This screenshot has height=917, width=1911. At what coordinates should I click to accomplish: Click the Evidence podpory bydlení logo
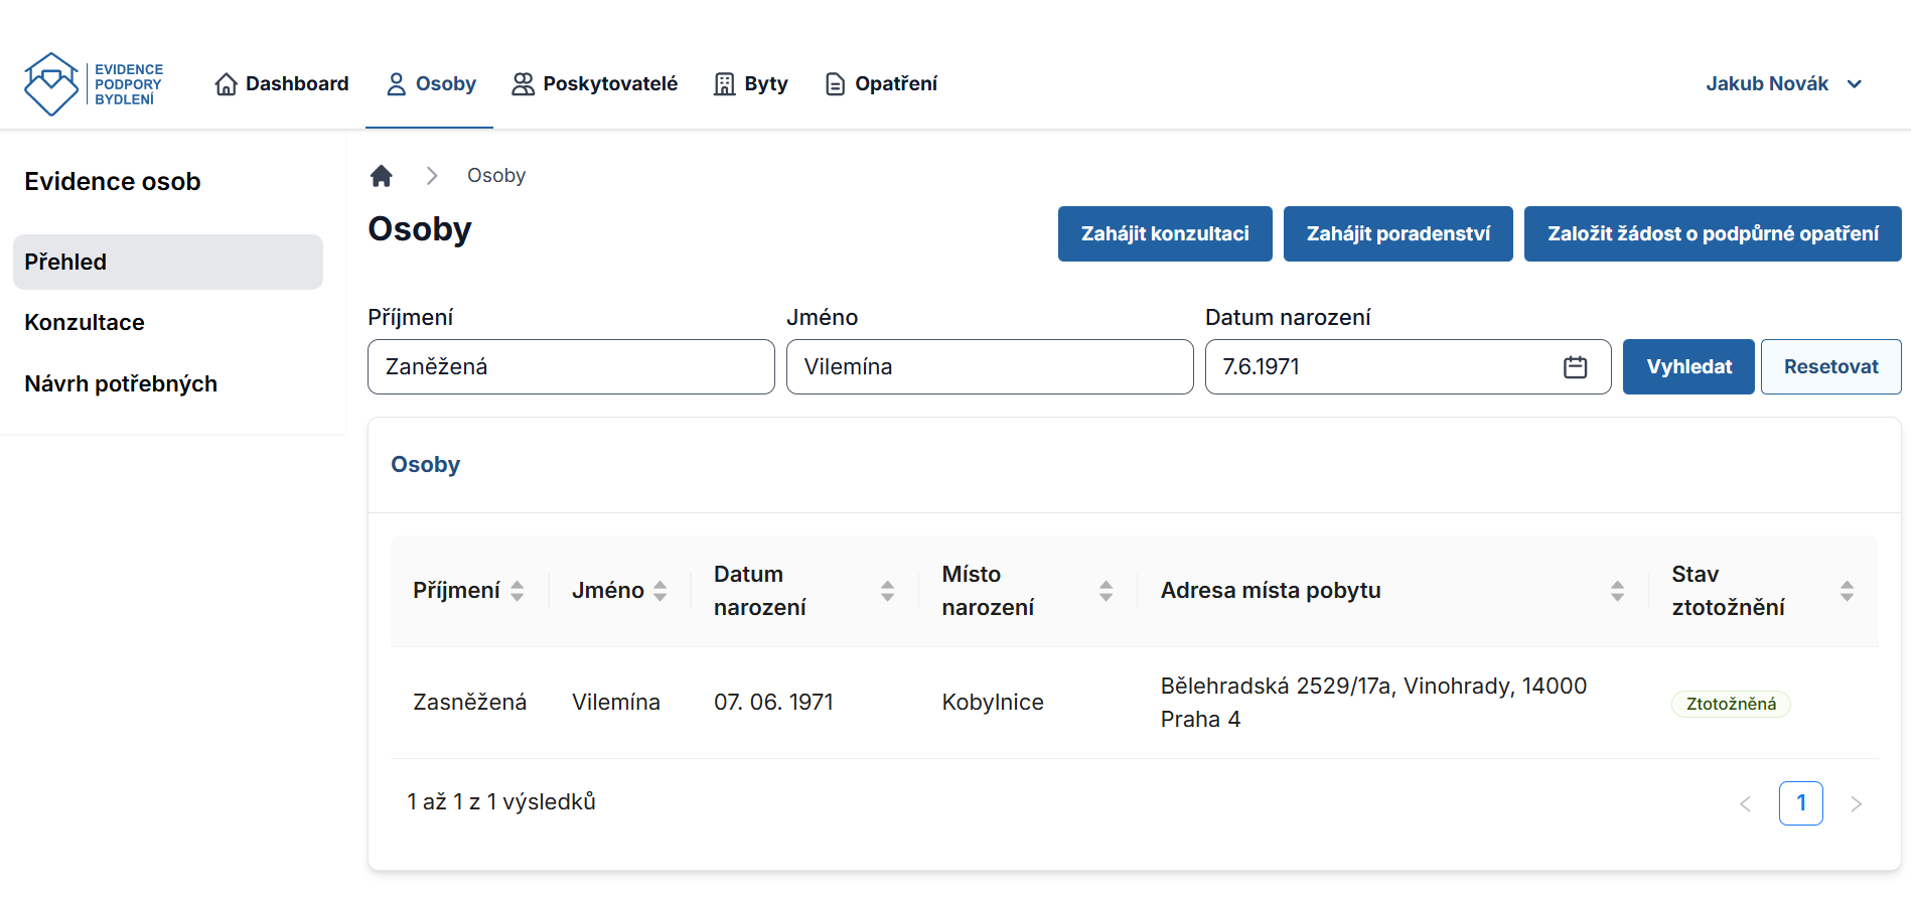point(93,84)
